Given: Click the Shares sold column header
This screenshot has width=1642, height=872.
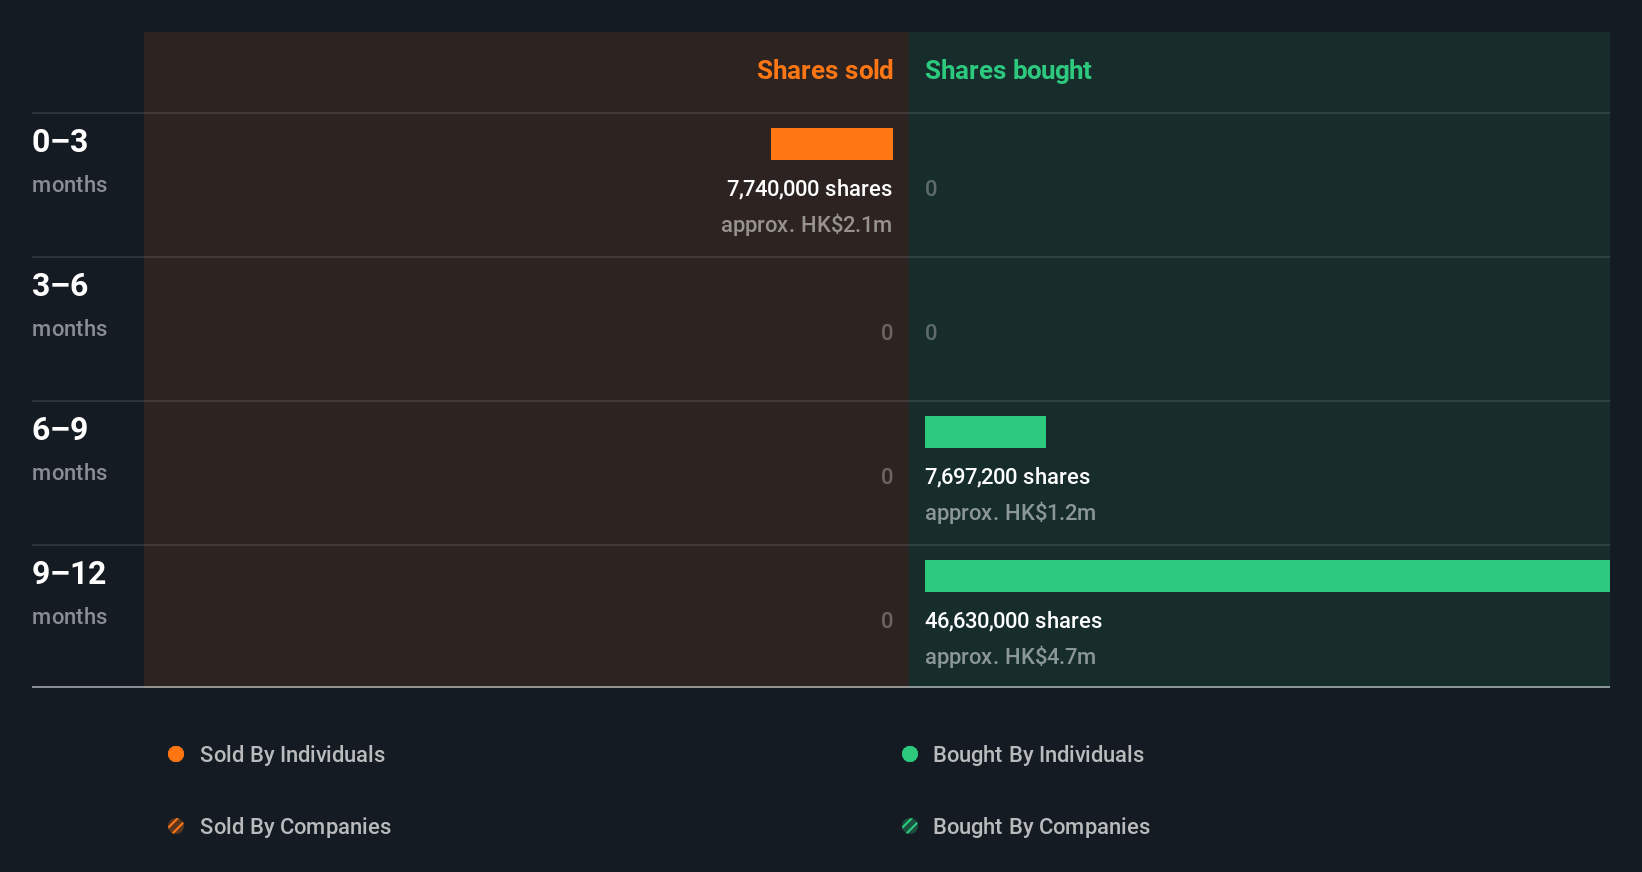Looking at the screenshot, I should (x=825, y=70).
